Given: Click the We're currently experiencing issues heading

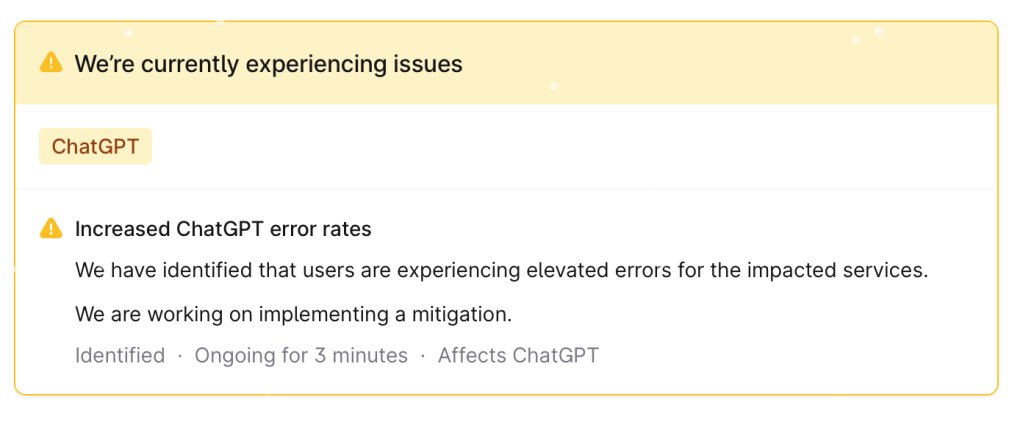Looking at the screenshot, I should (x=268, y=64).
